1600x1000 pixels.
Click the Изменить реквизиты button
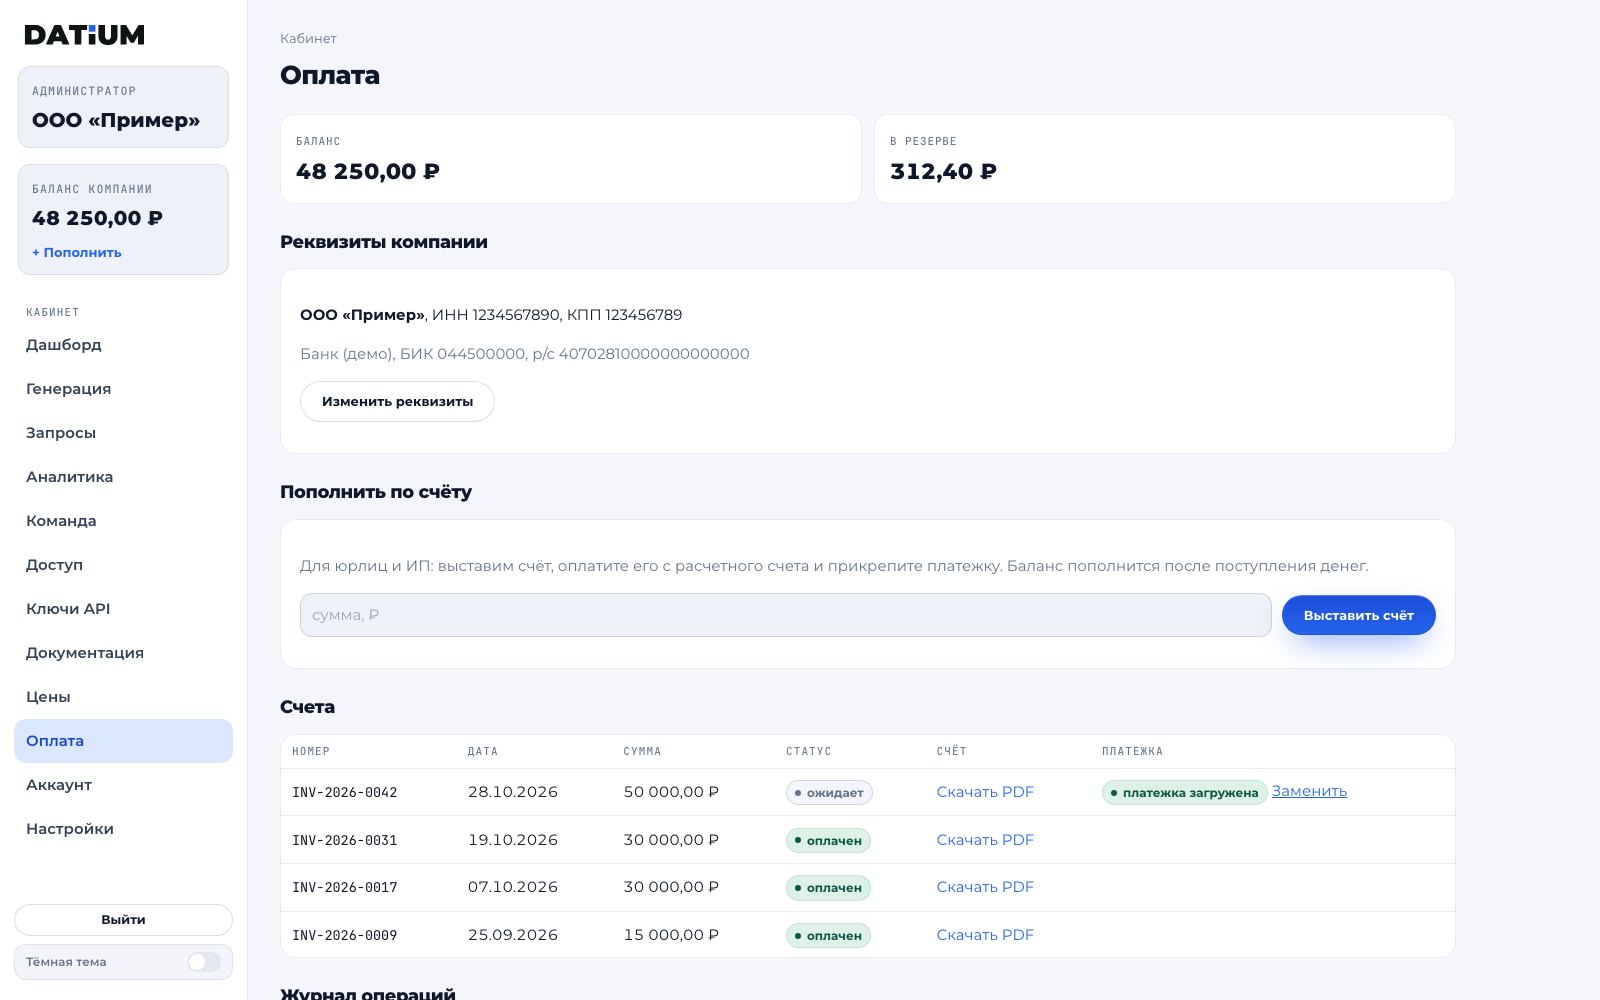(x=397, y=401)
